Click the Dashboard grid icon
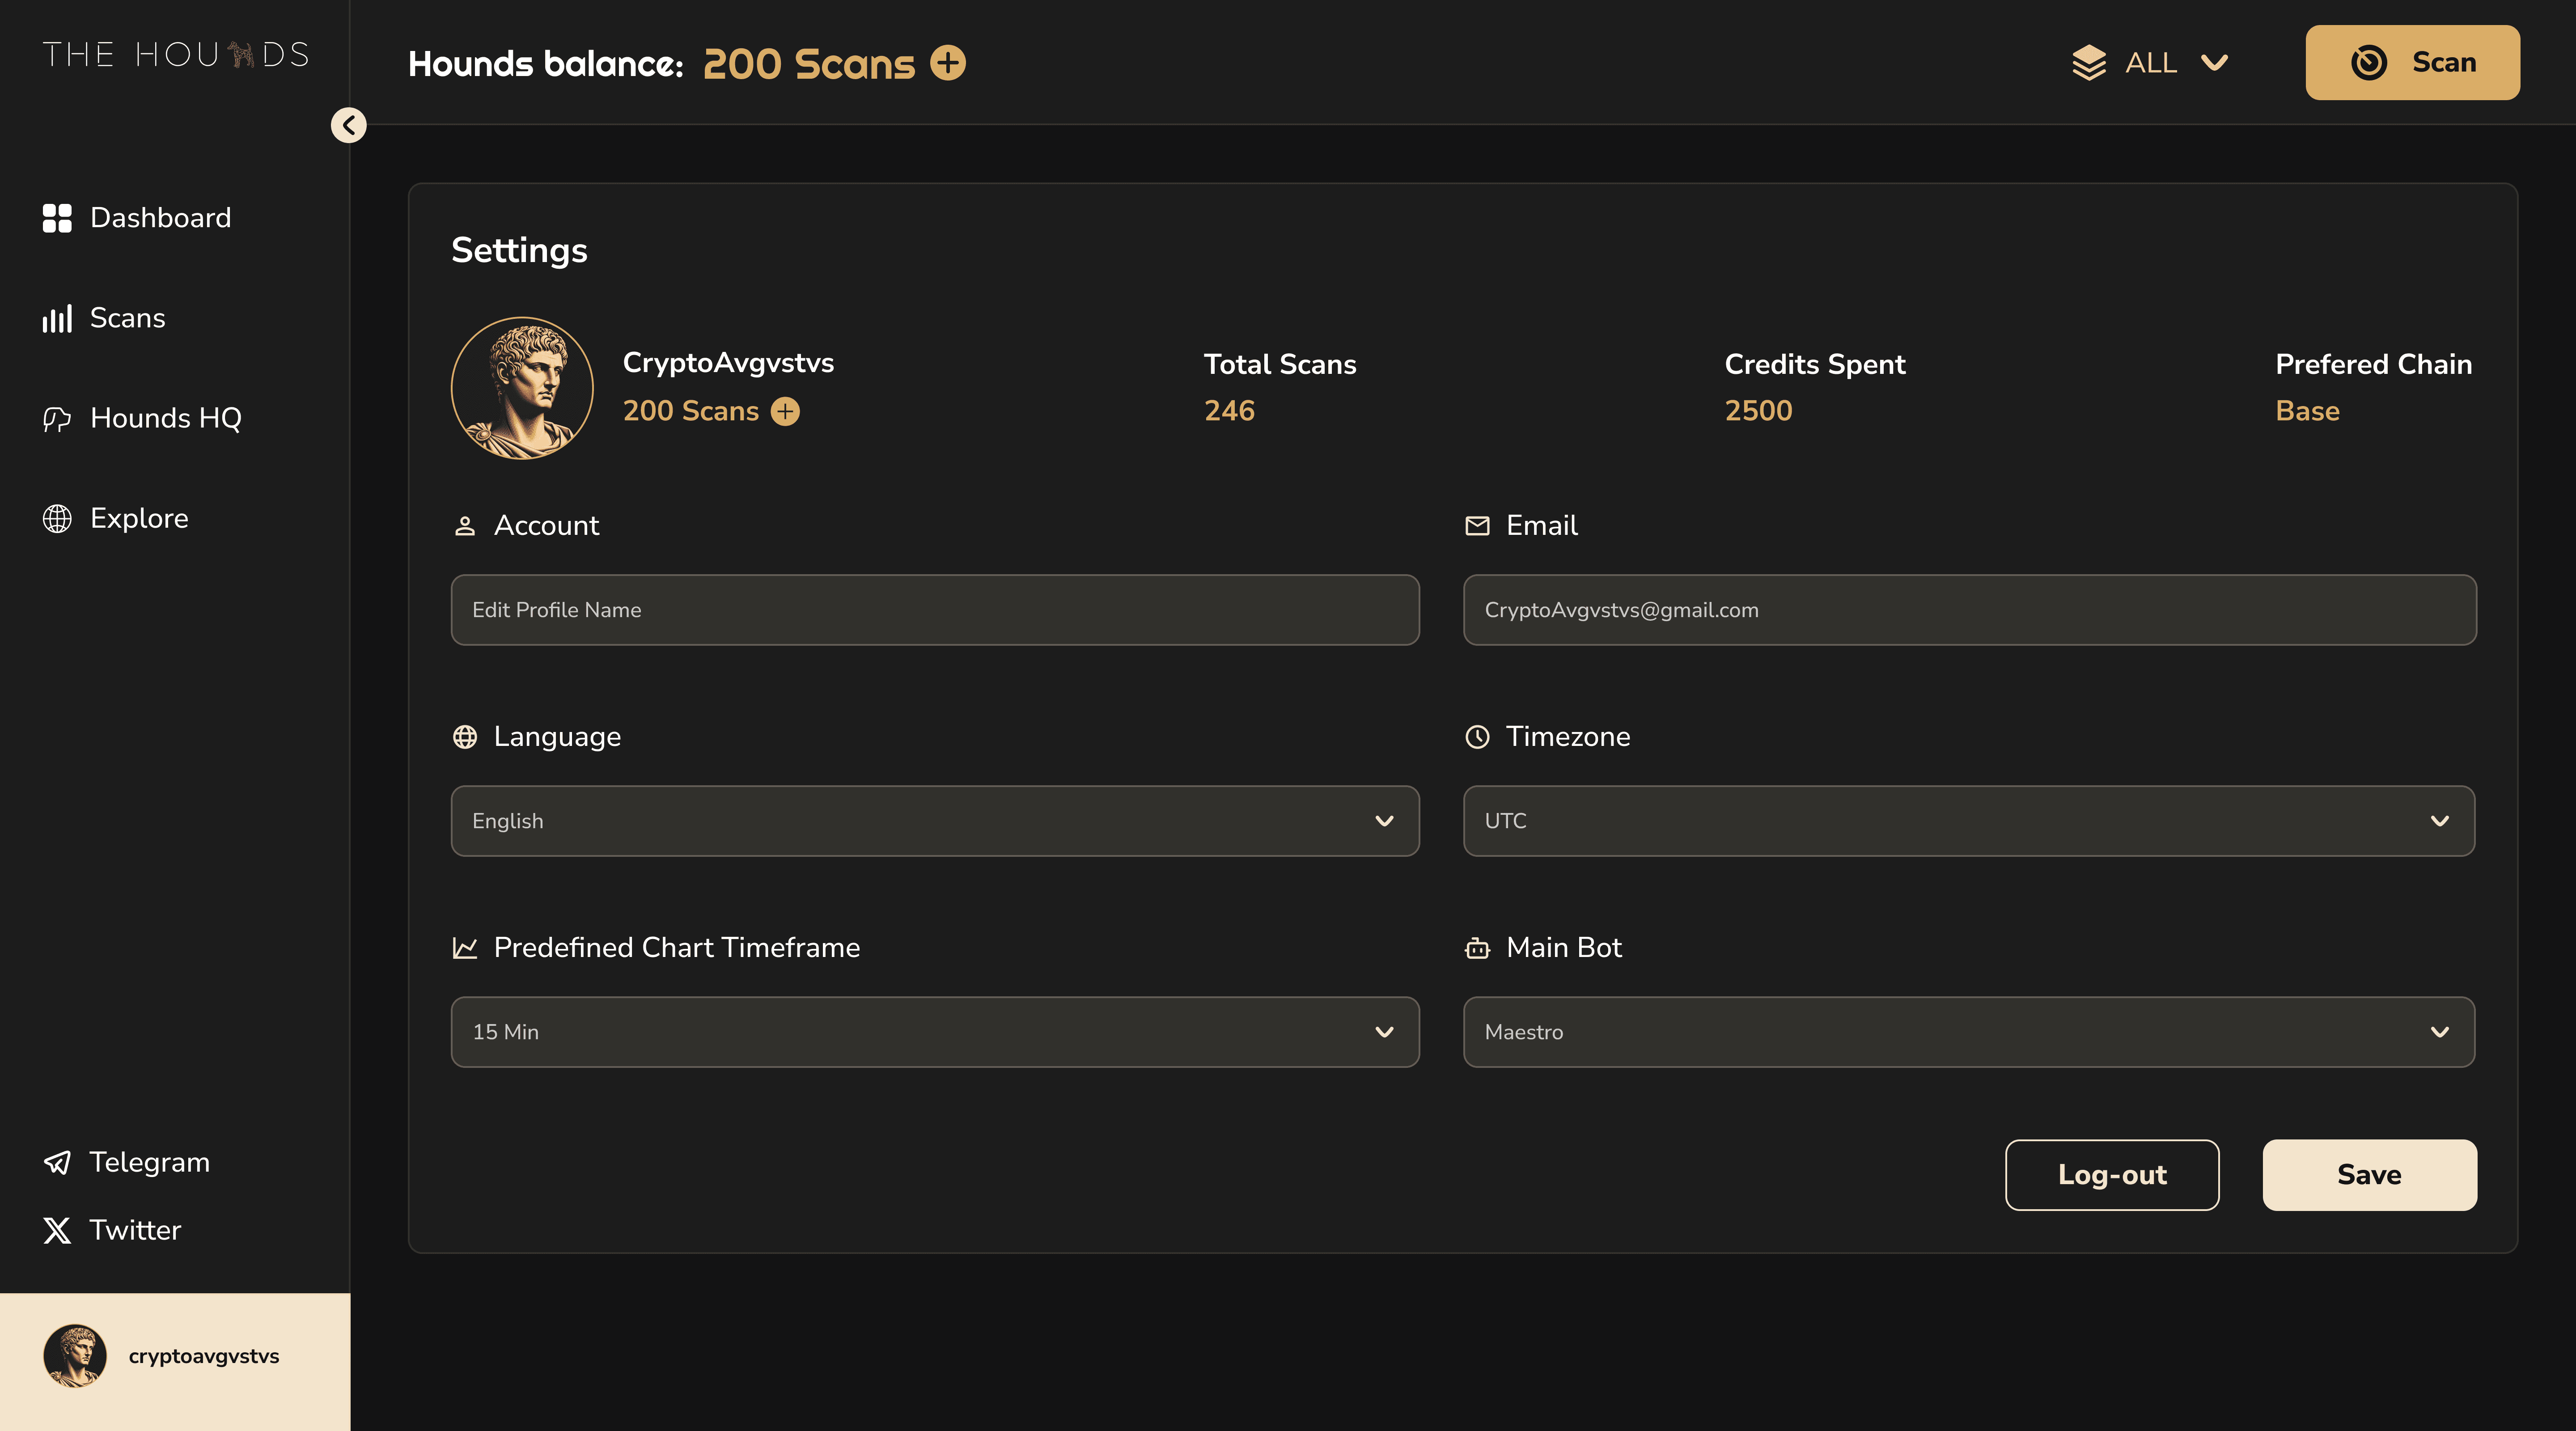This screenshot has width=2576, height=1431. [x=57, y=218]
